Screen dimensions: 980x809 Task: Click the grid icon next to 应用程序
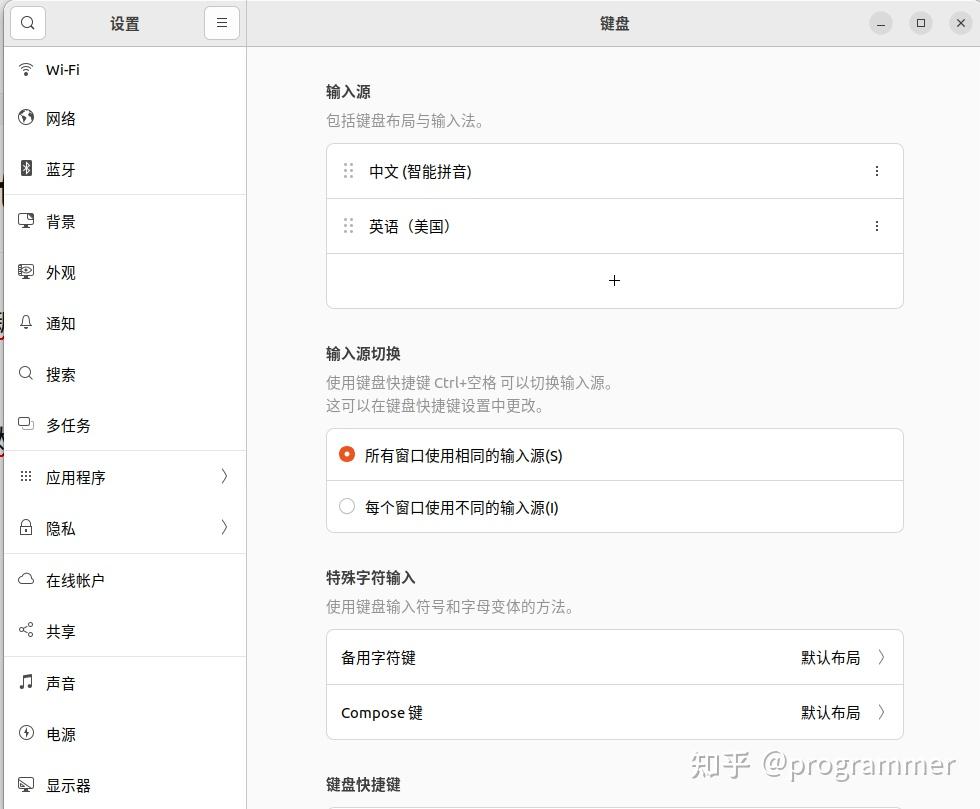(26, 476)
